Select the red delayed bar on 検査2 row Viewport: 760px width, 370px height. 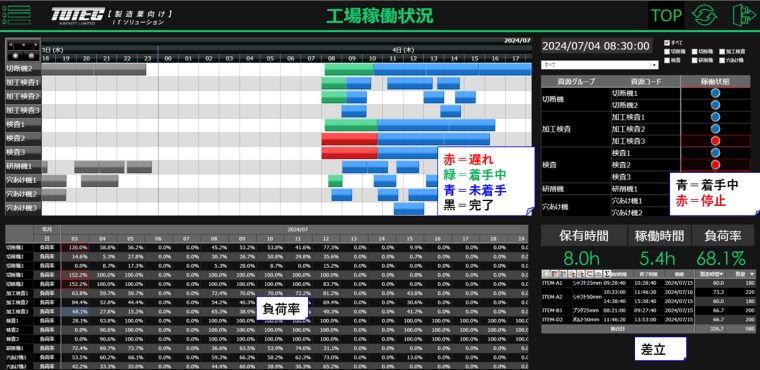349,139
